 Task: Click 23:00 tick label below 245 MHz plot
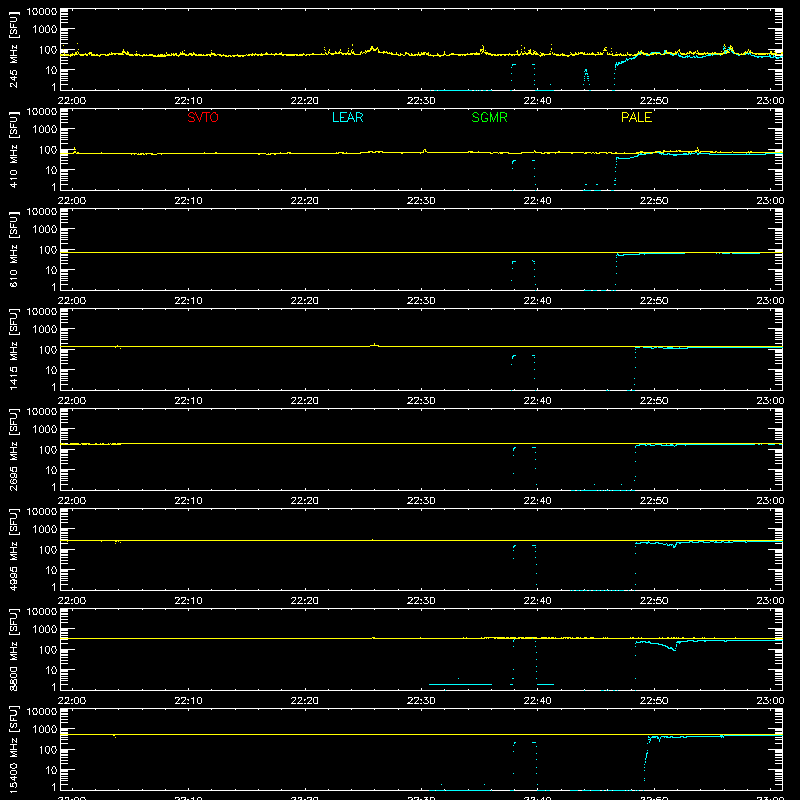coord(770,101)
